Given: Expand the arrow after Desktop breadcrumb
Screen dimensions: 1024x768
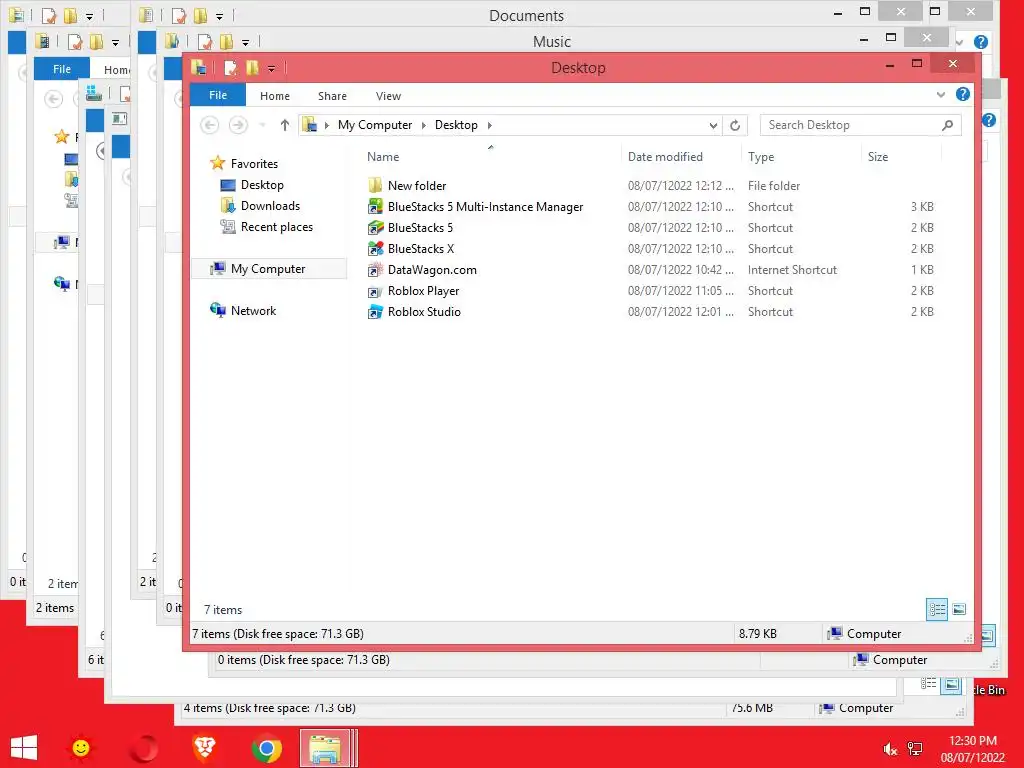Looking at the screenshot, I should 489,125.
